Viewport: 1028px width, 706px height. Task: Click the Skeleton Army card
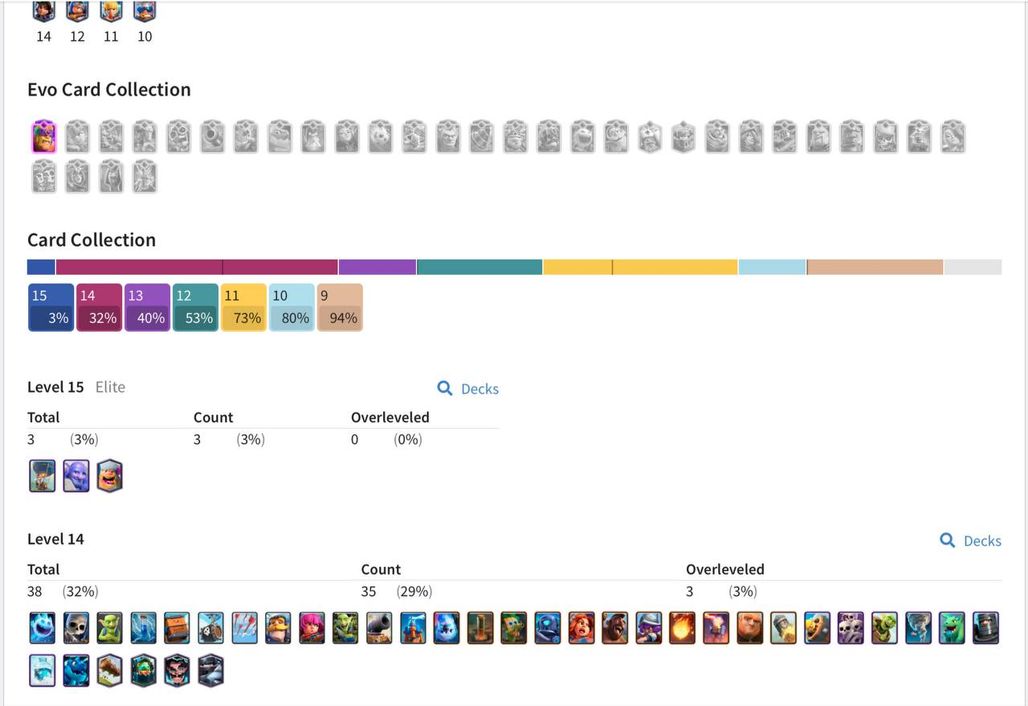(850, 627)
